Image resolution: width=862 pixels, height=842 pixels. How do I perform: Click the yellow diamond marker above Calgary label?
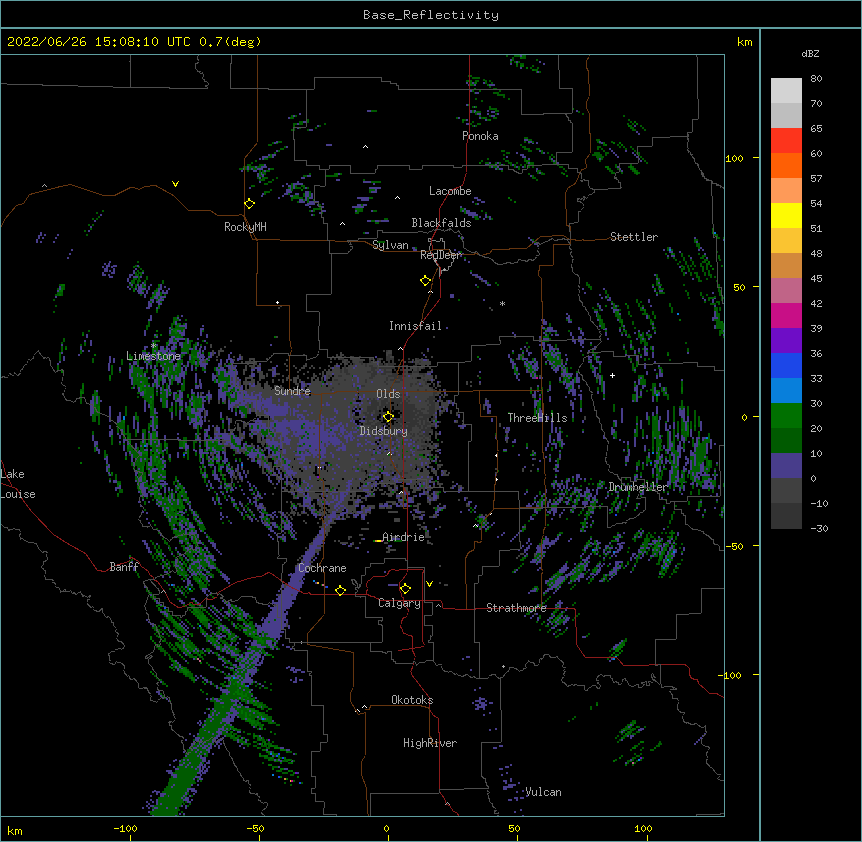click(x=405, y=589)
